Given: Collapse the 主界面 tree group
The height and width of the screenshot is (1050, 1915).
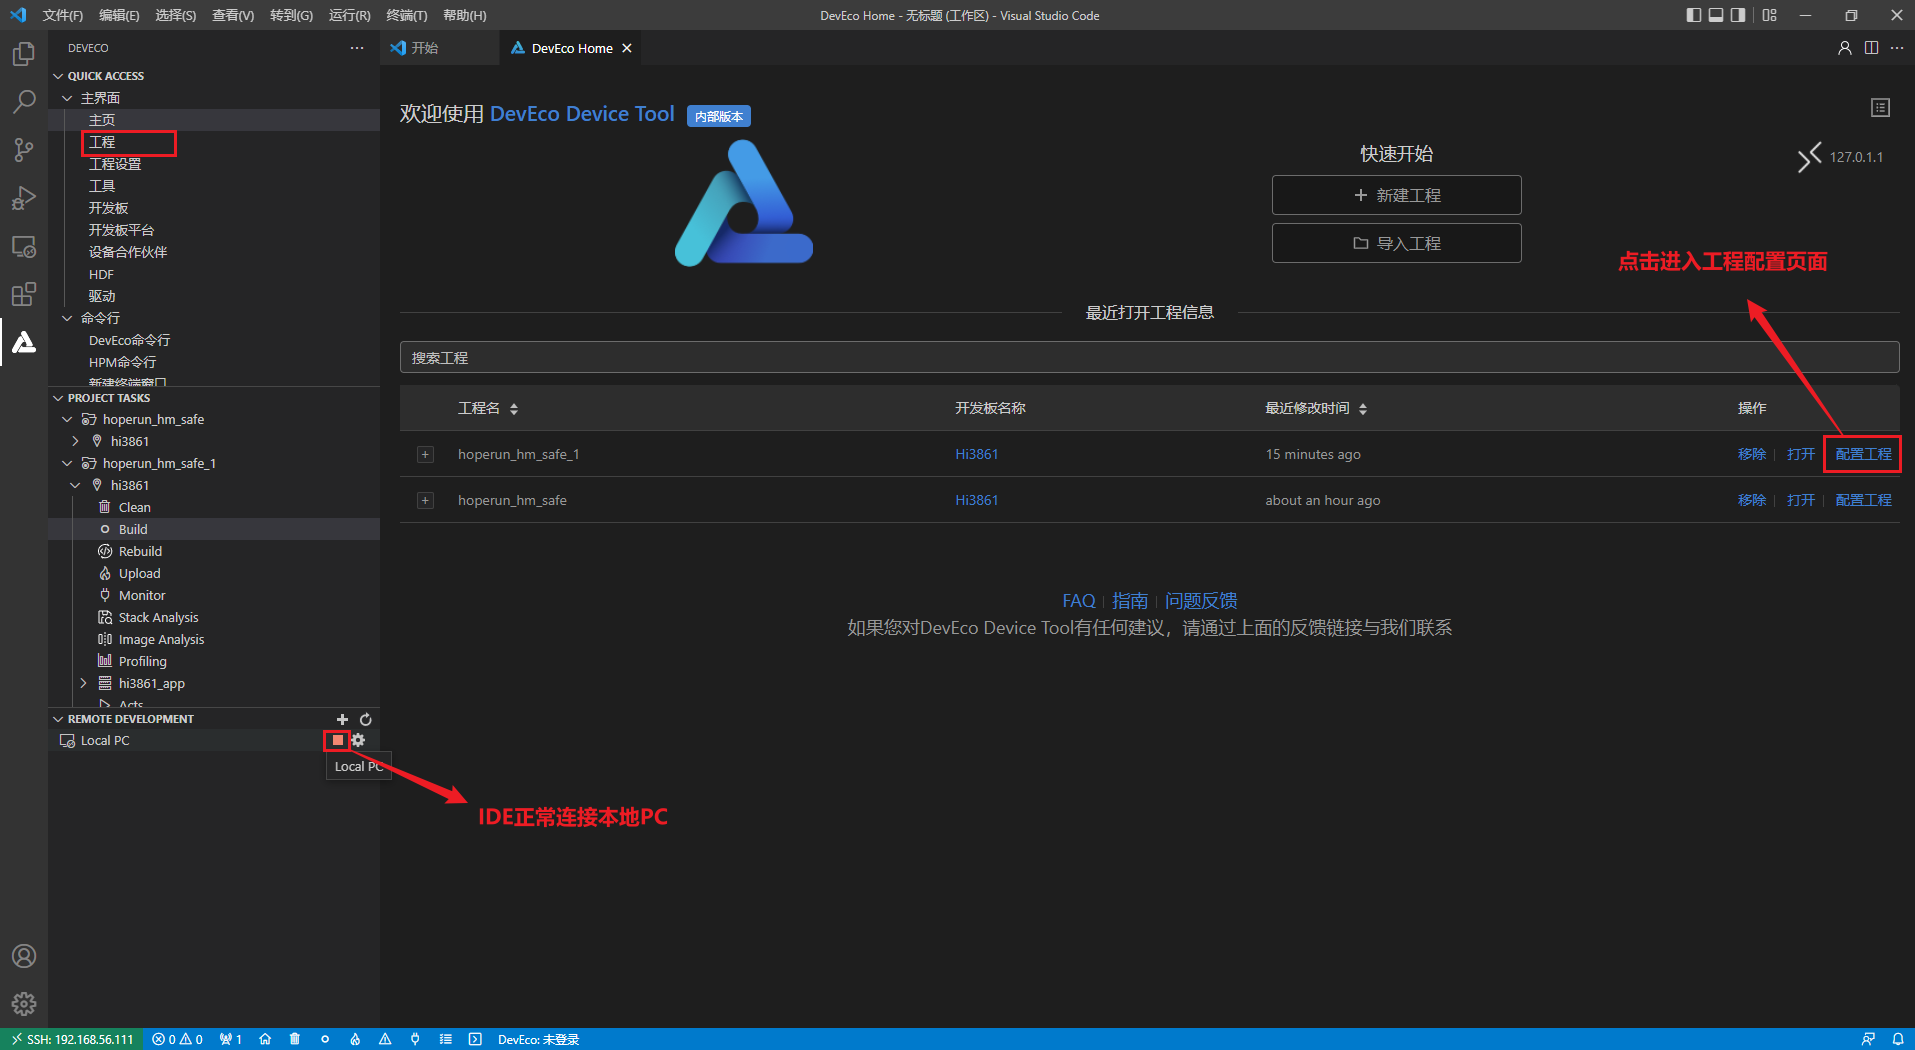Looking at the screenshot, I should [67, 98].
